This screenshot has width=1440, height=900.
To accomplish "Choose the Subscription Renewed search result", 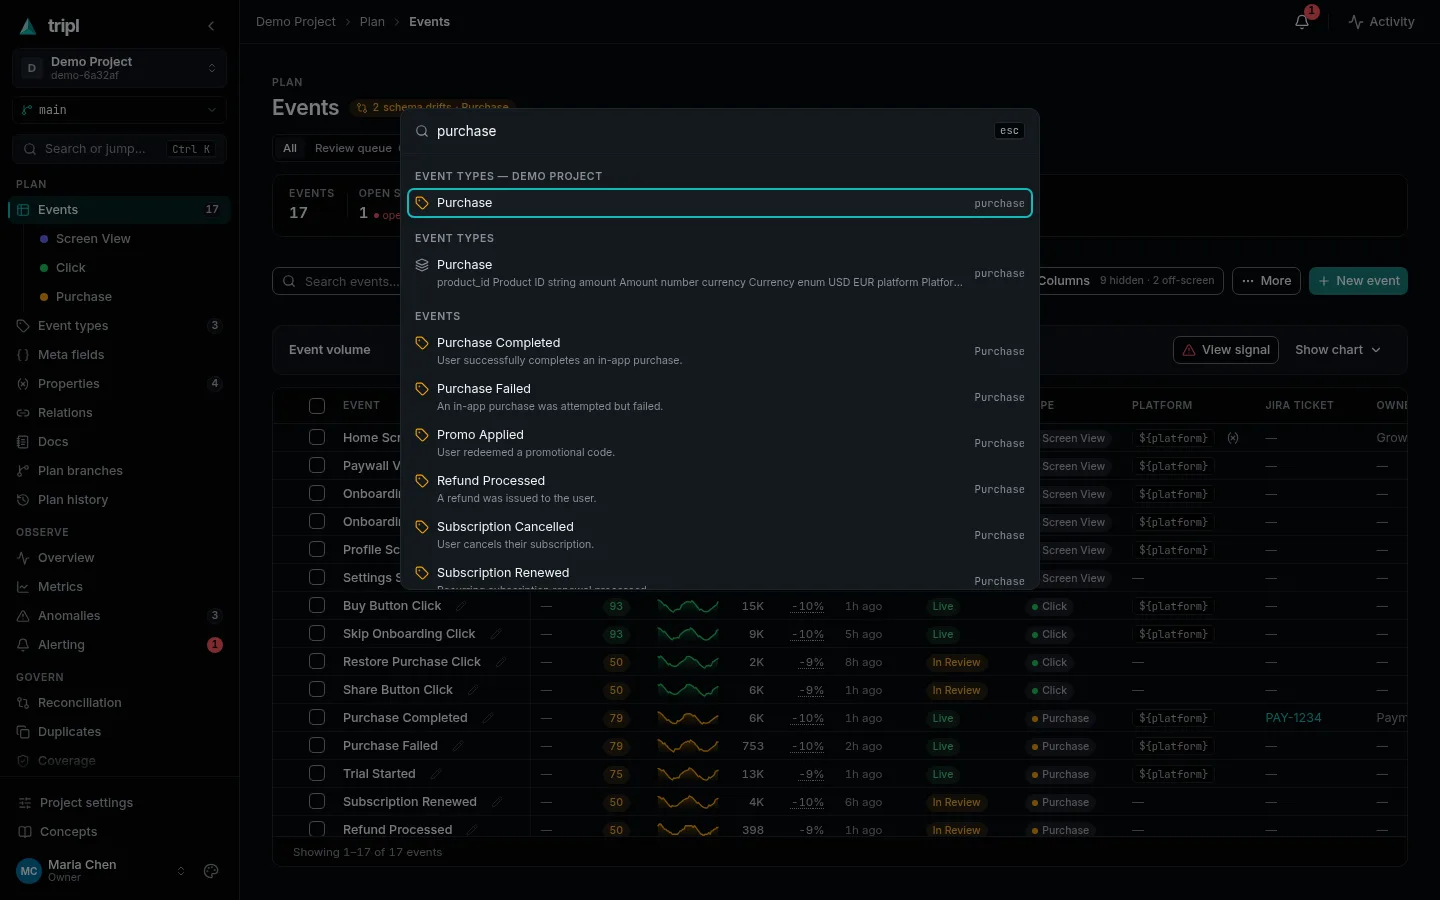I will pos(720,576).
